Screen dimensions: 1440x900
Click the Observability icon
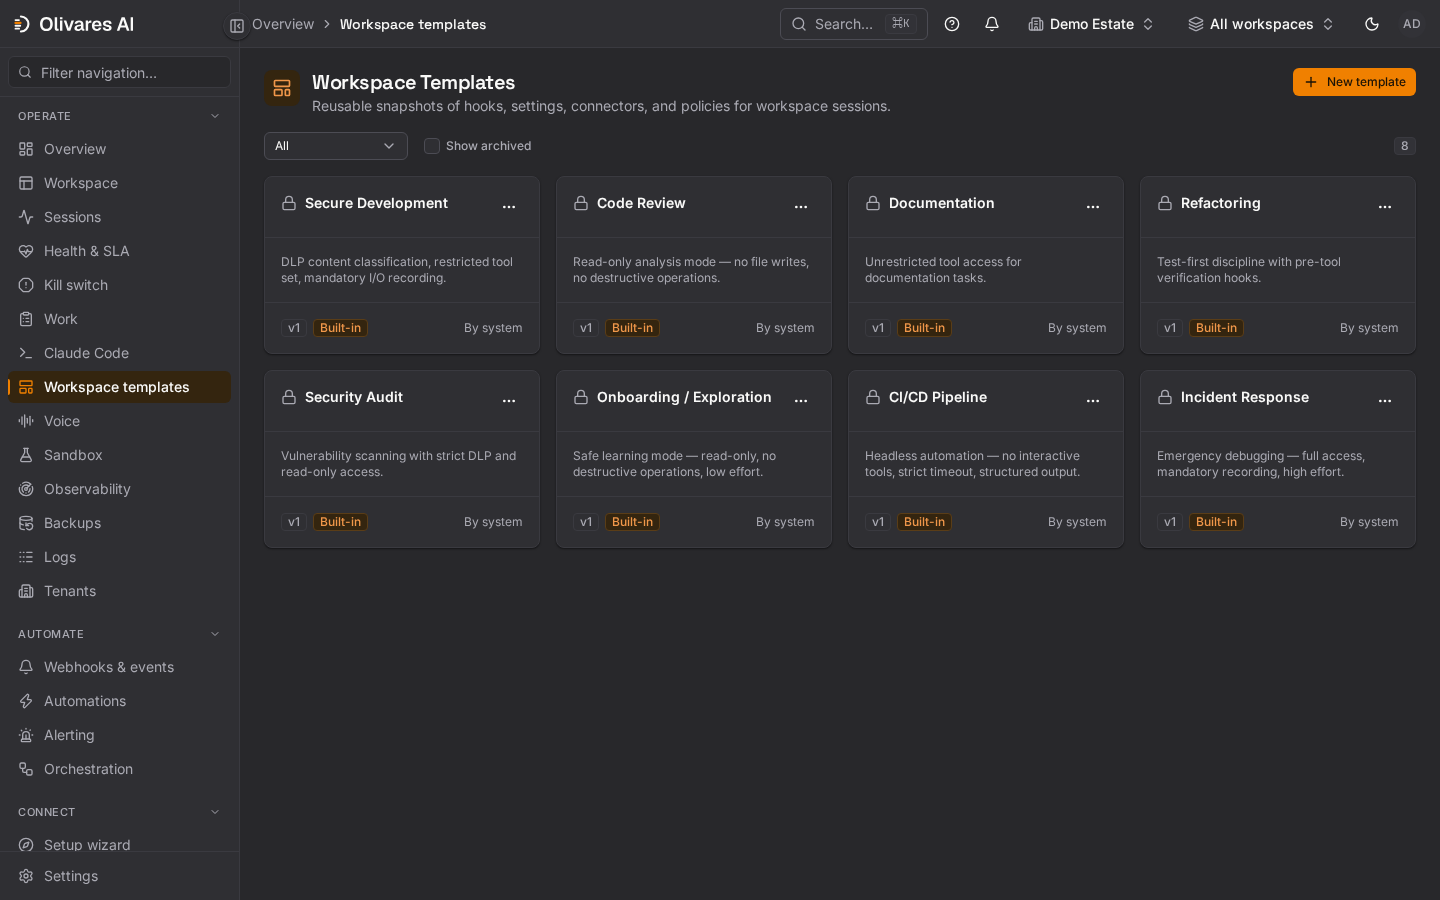[x=26, y=489]
